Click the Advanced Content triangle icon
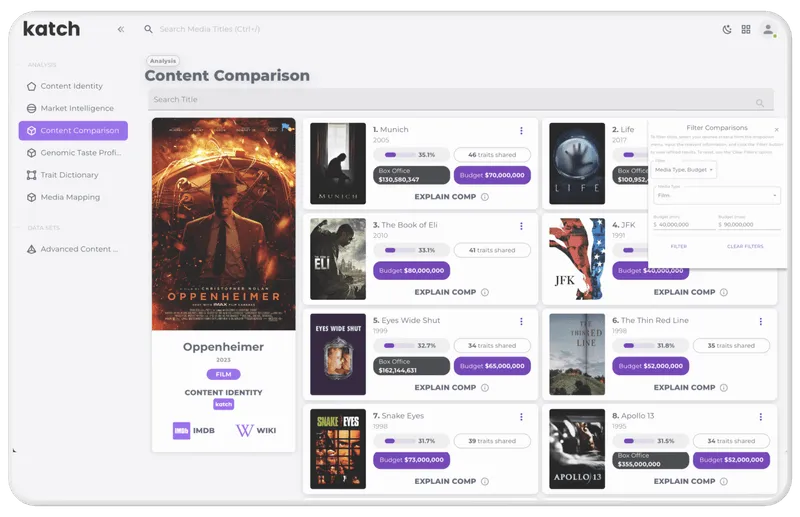 [31, 249]
